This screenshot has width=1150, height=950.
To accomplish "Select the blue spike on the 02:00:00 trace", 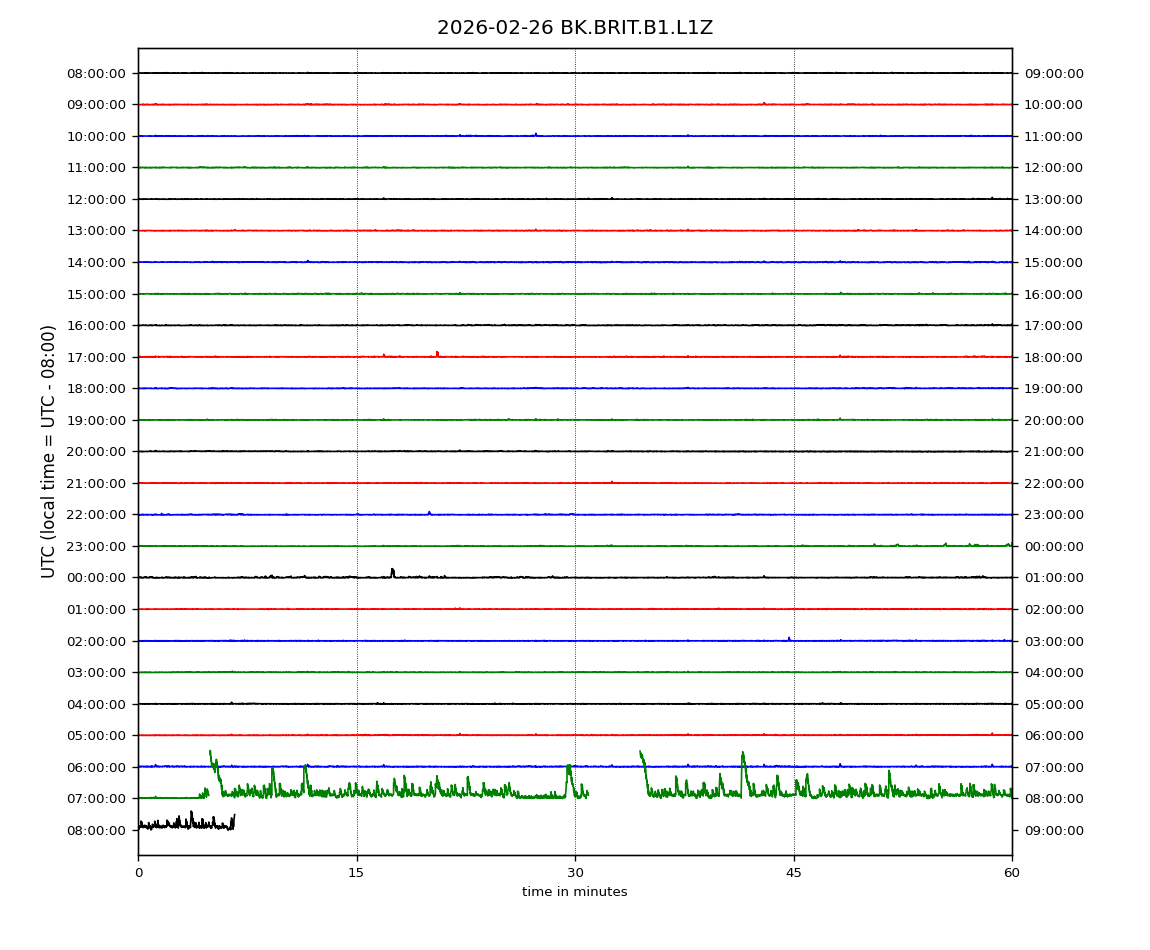I will (x=789, y=638).
